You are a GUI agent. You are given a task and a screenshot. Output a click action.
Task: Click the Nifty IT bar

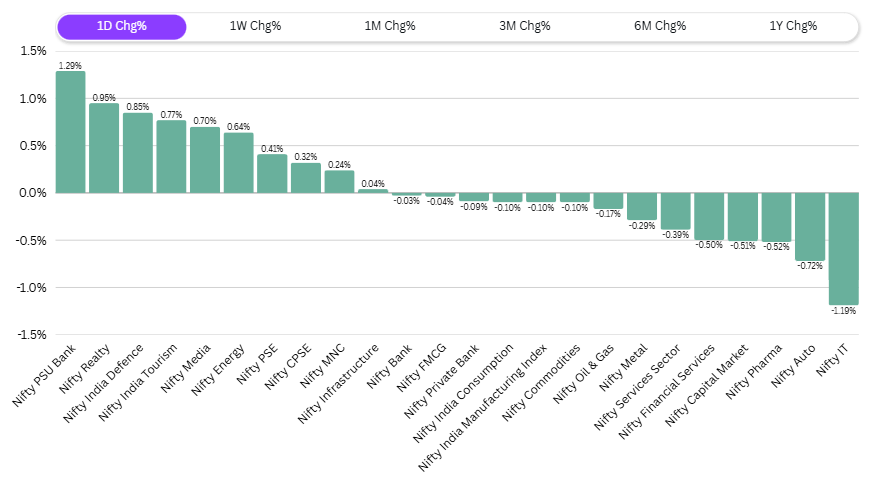(x=844, y=249)
